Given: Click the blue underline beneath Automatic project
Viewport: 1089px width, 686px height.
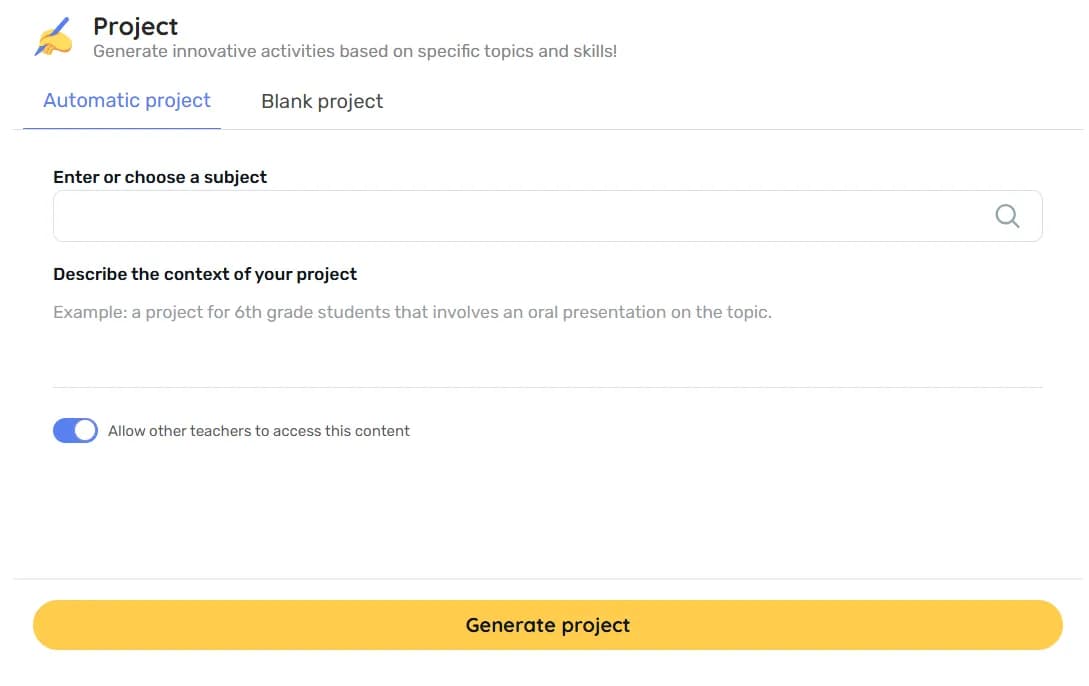Looking at the screenshot, I should point(122,129).
